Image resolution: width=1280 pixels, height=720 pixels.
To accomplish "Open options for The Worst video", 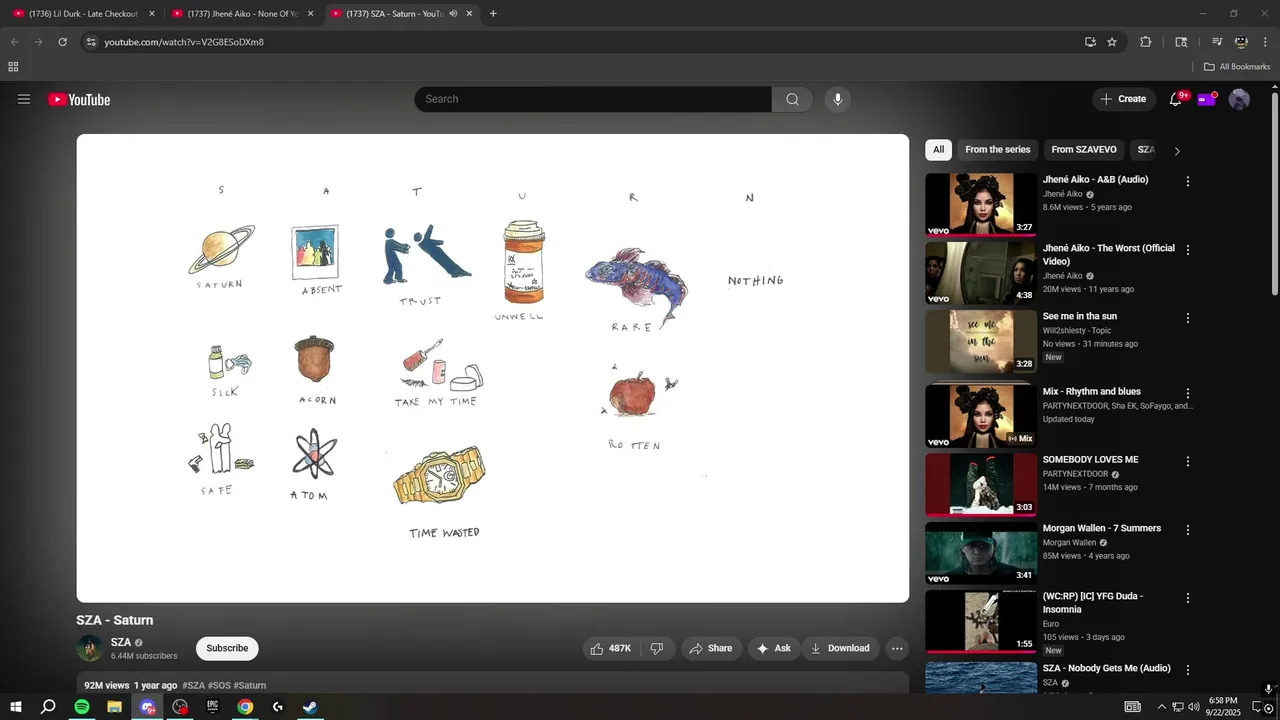I will coord(1188,250).
